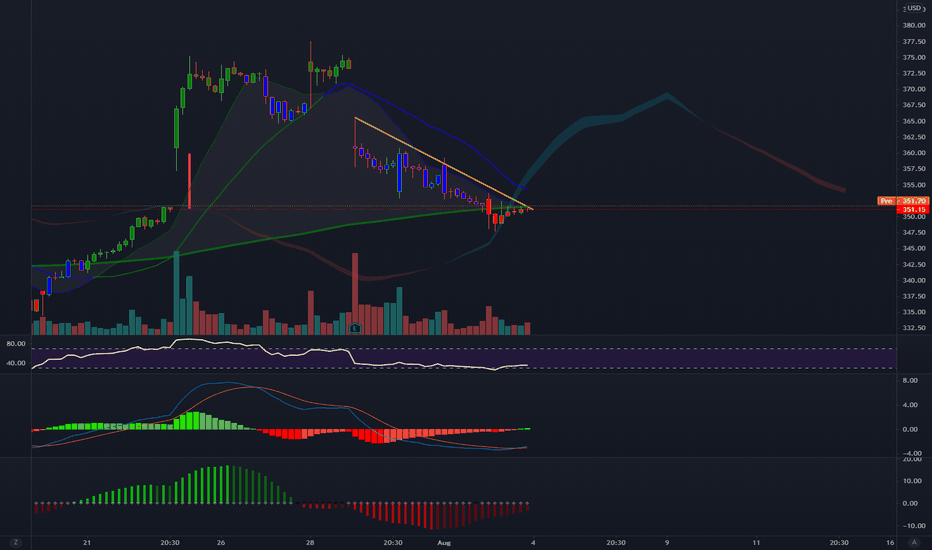Image resolution: width=932 pixels, height=550 pixels.
Task: Click the 370.00 price axis label
Action: point(914,89)
